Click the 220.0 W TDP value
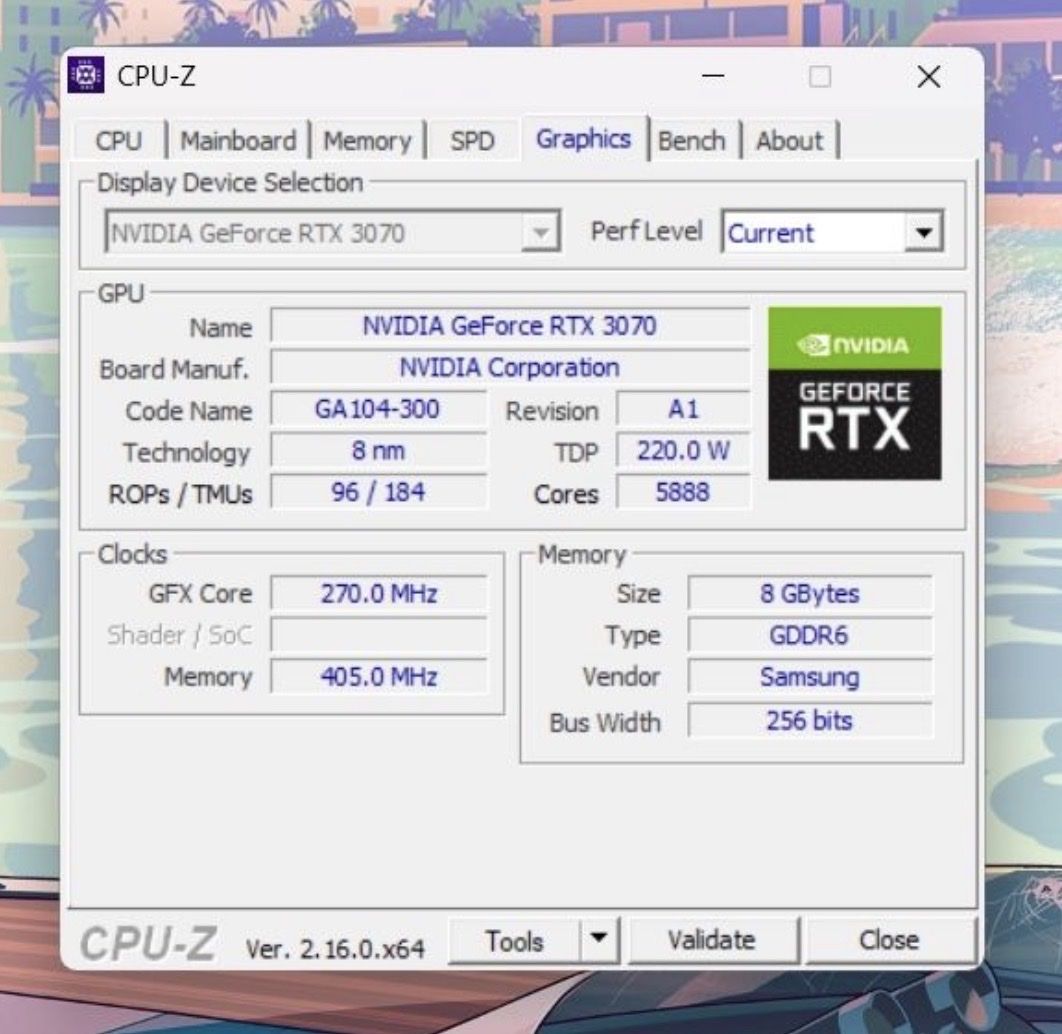Viewport: 1062px width, 1034px height. coord(683,450)
